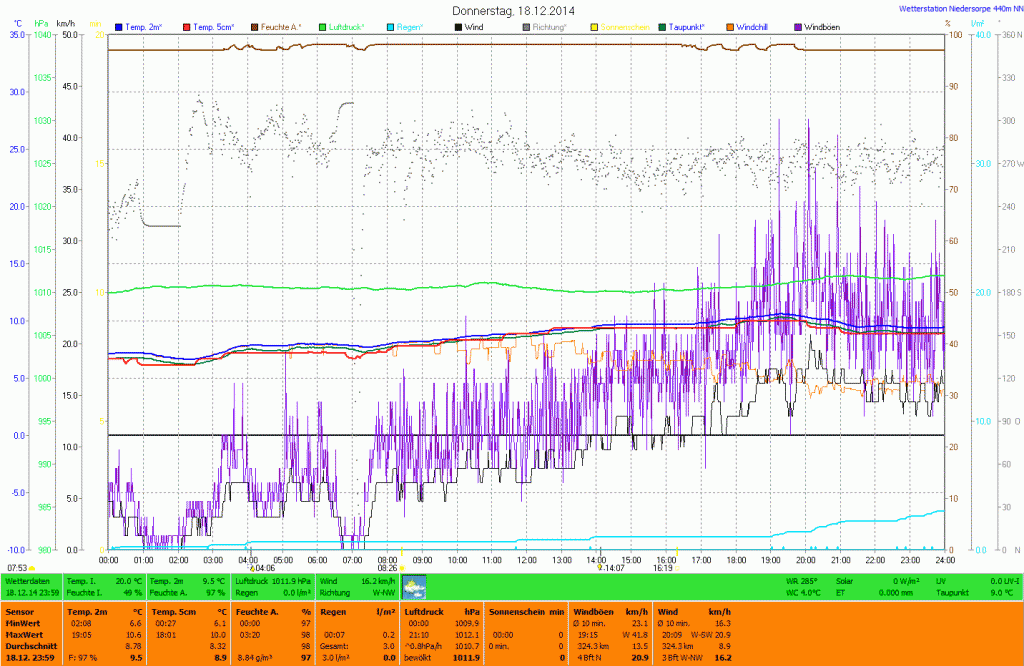Click the 08:26 sunrise time marker
Image resolution: width=1024 pixels, height=666 pixels.
(x=388, y=567)
